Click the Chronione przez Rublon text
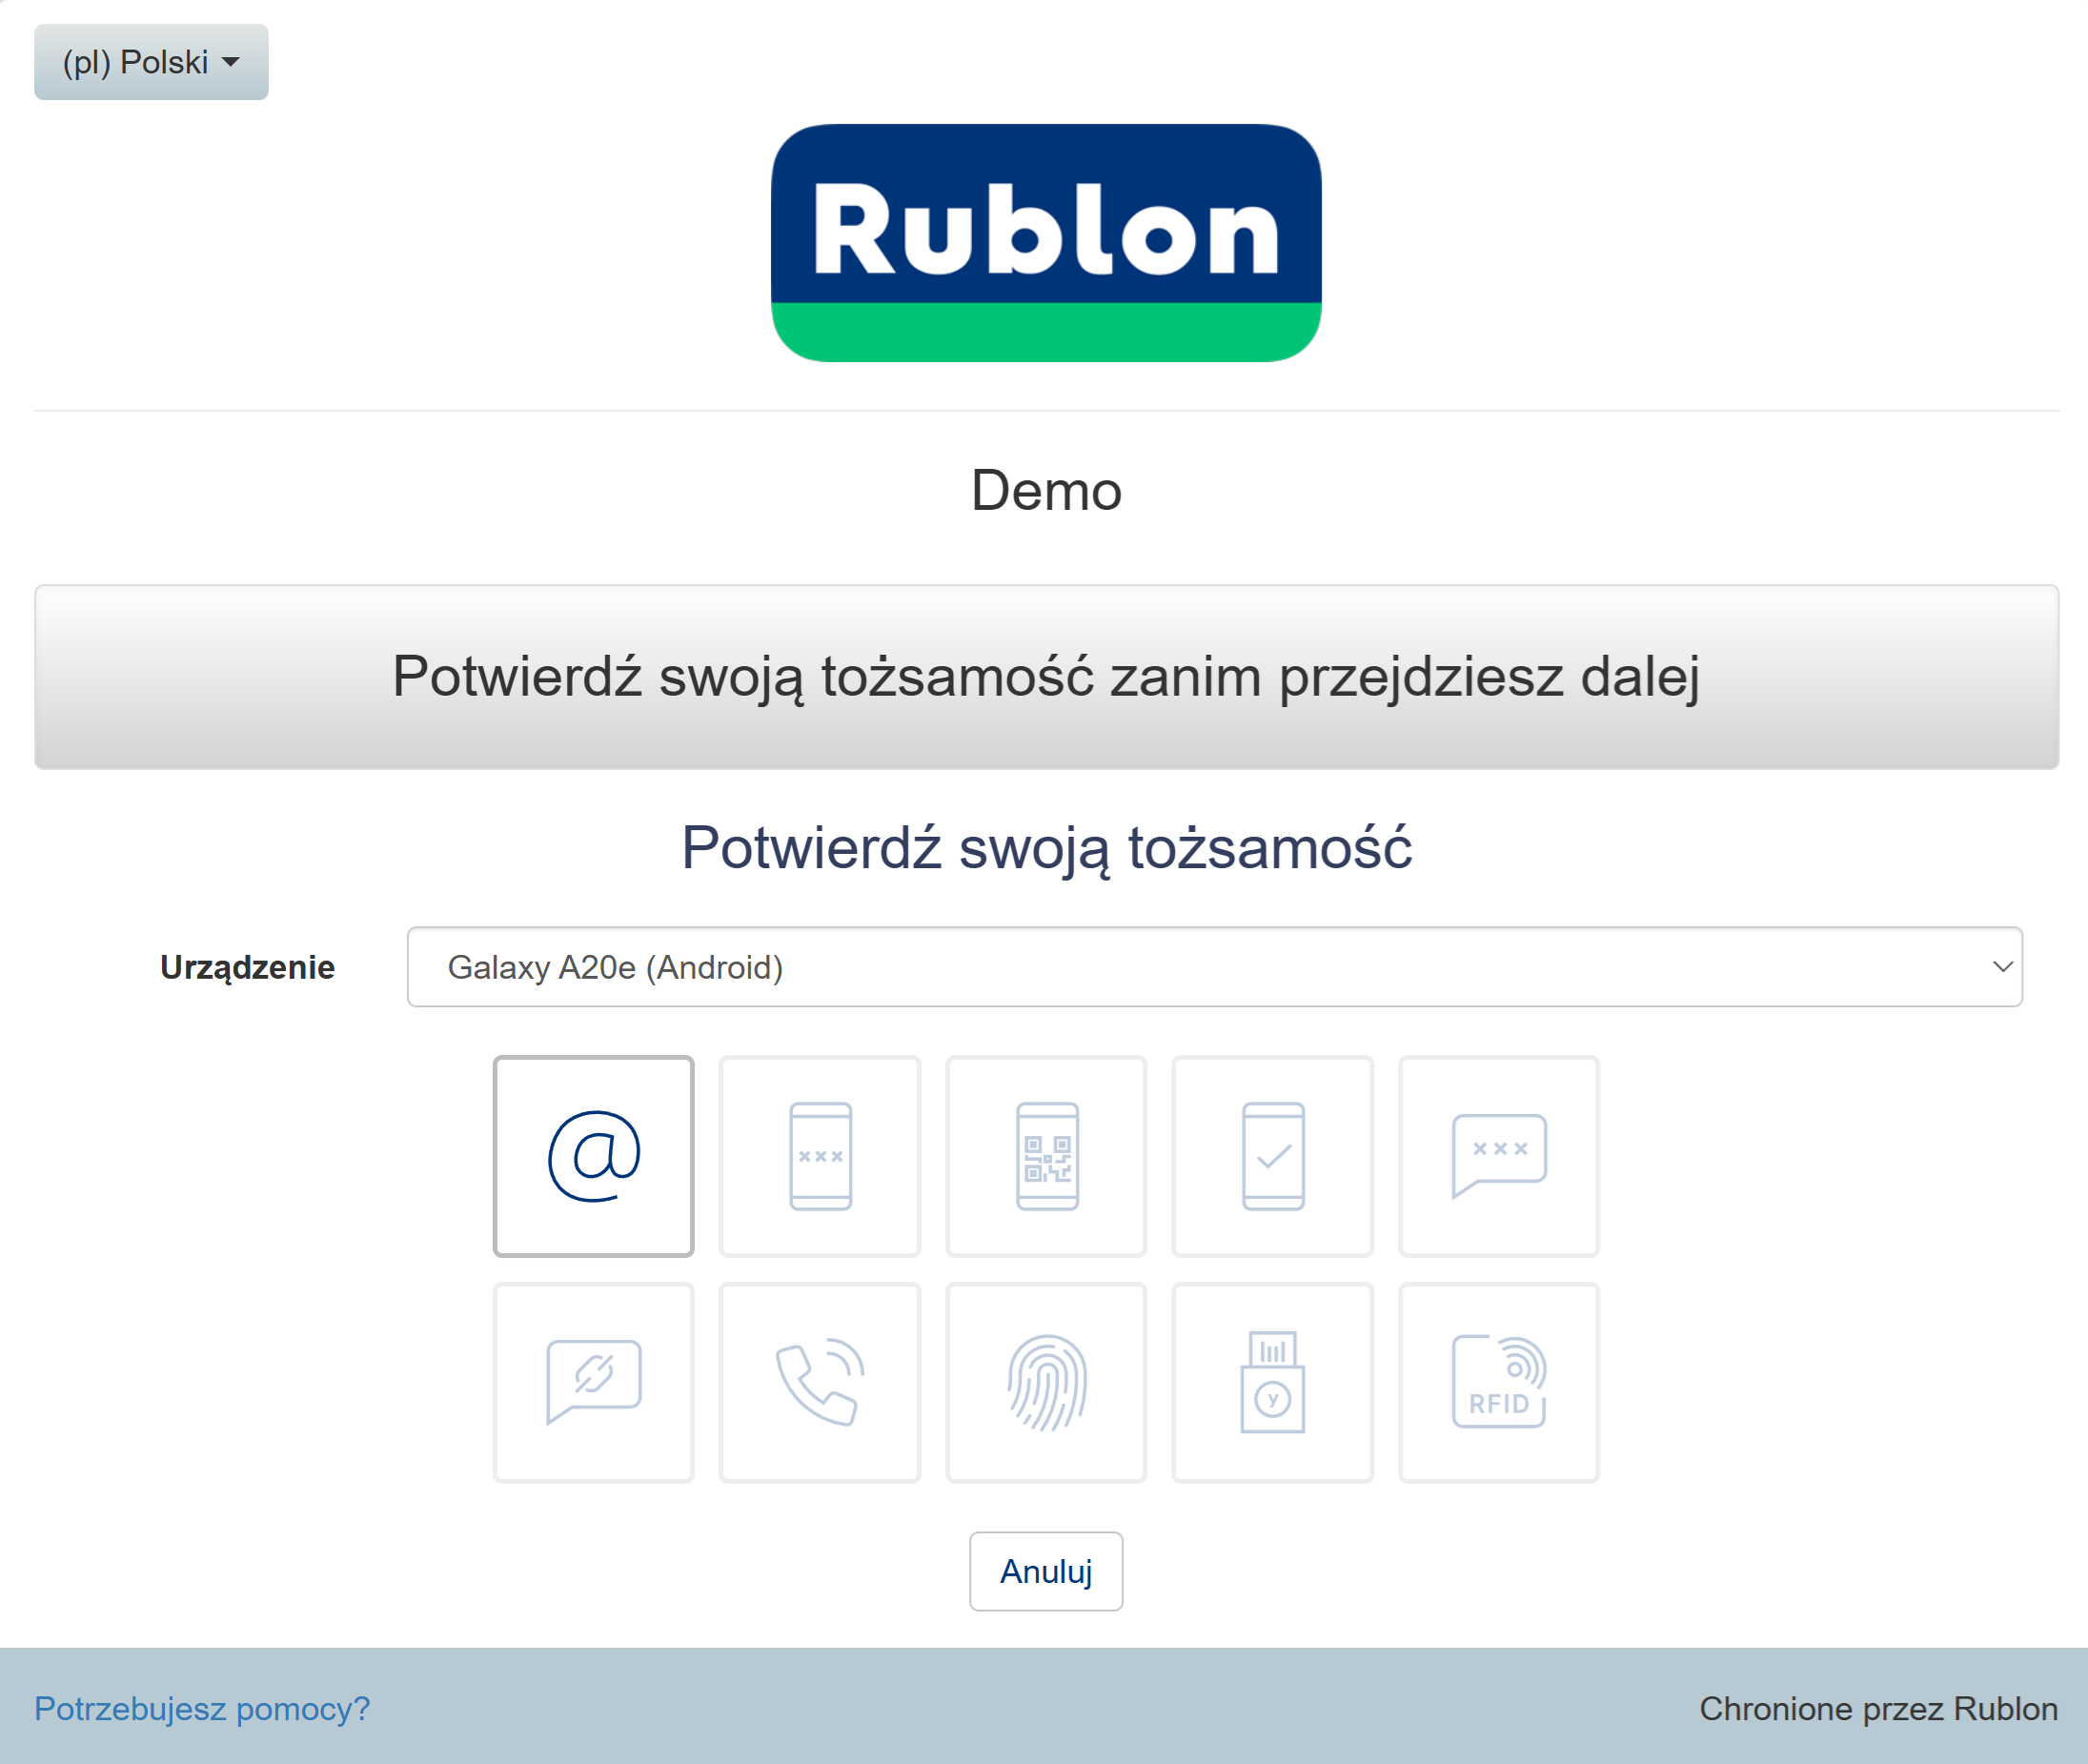Viewport: 2088px width, 1764px height. point(1877,1708)
